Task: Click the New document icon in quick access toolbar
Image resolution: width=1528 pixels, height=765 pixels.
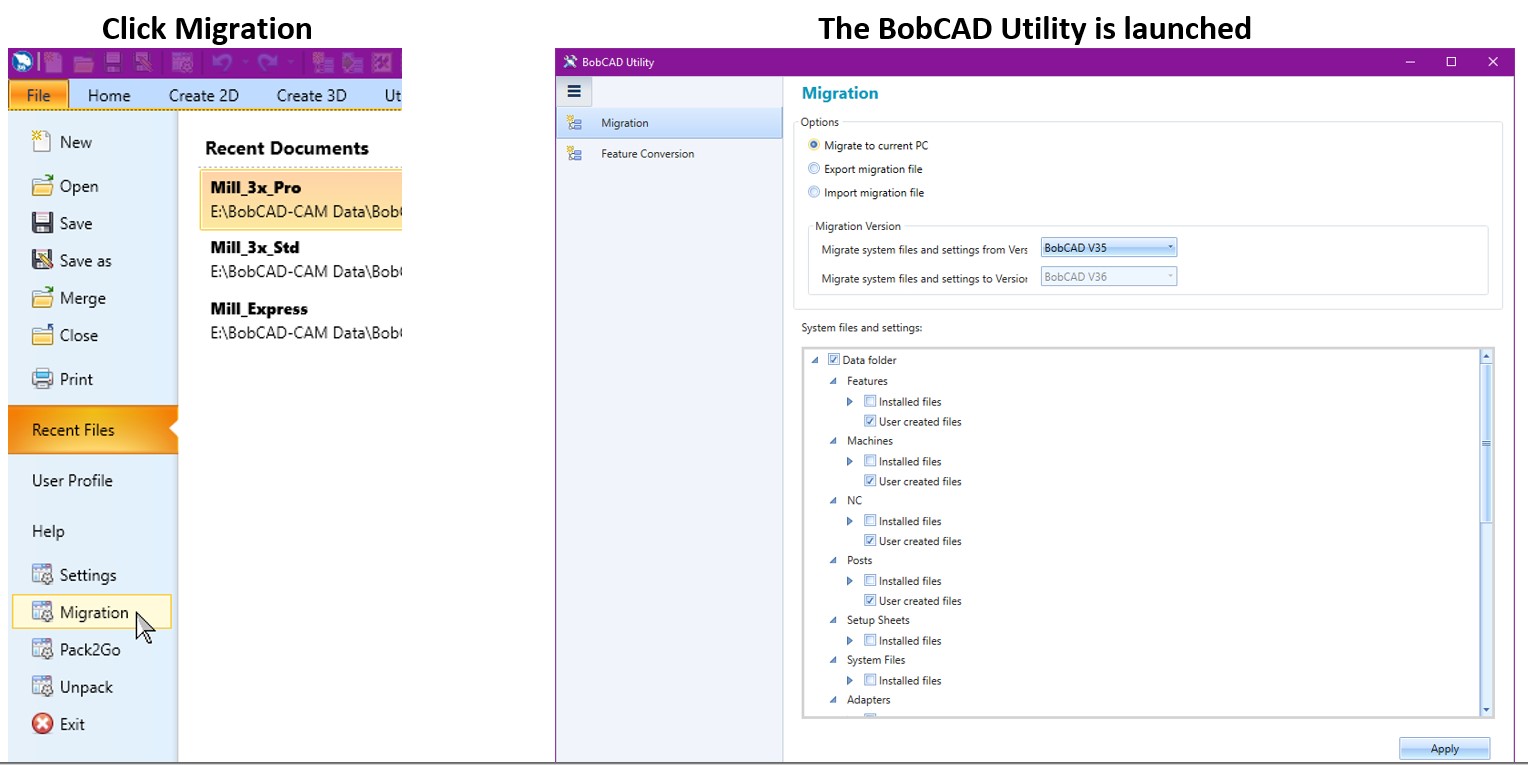Action: pyautogui.click(x=53, y=62)
